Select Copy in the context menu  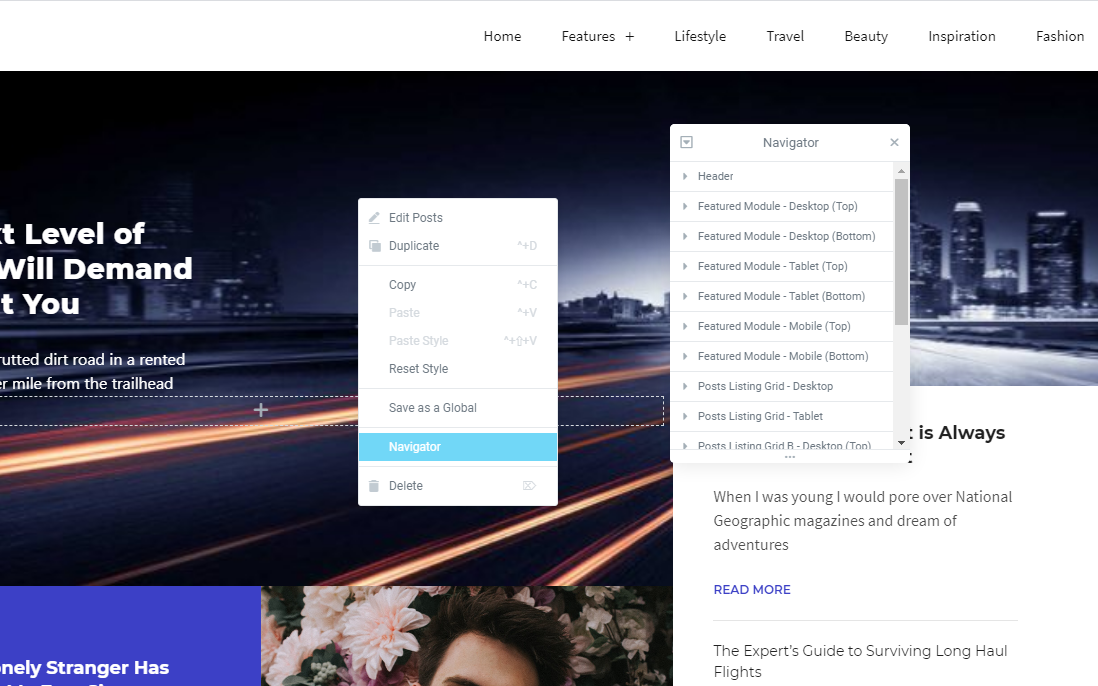(458, 285)
